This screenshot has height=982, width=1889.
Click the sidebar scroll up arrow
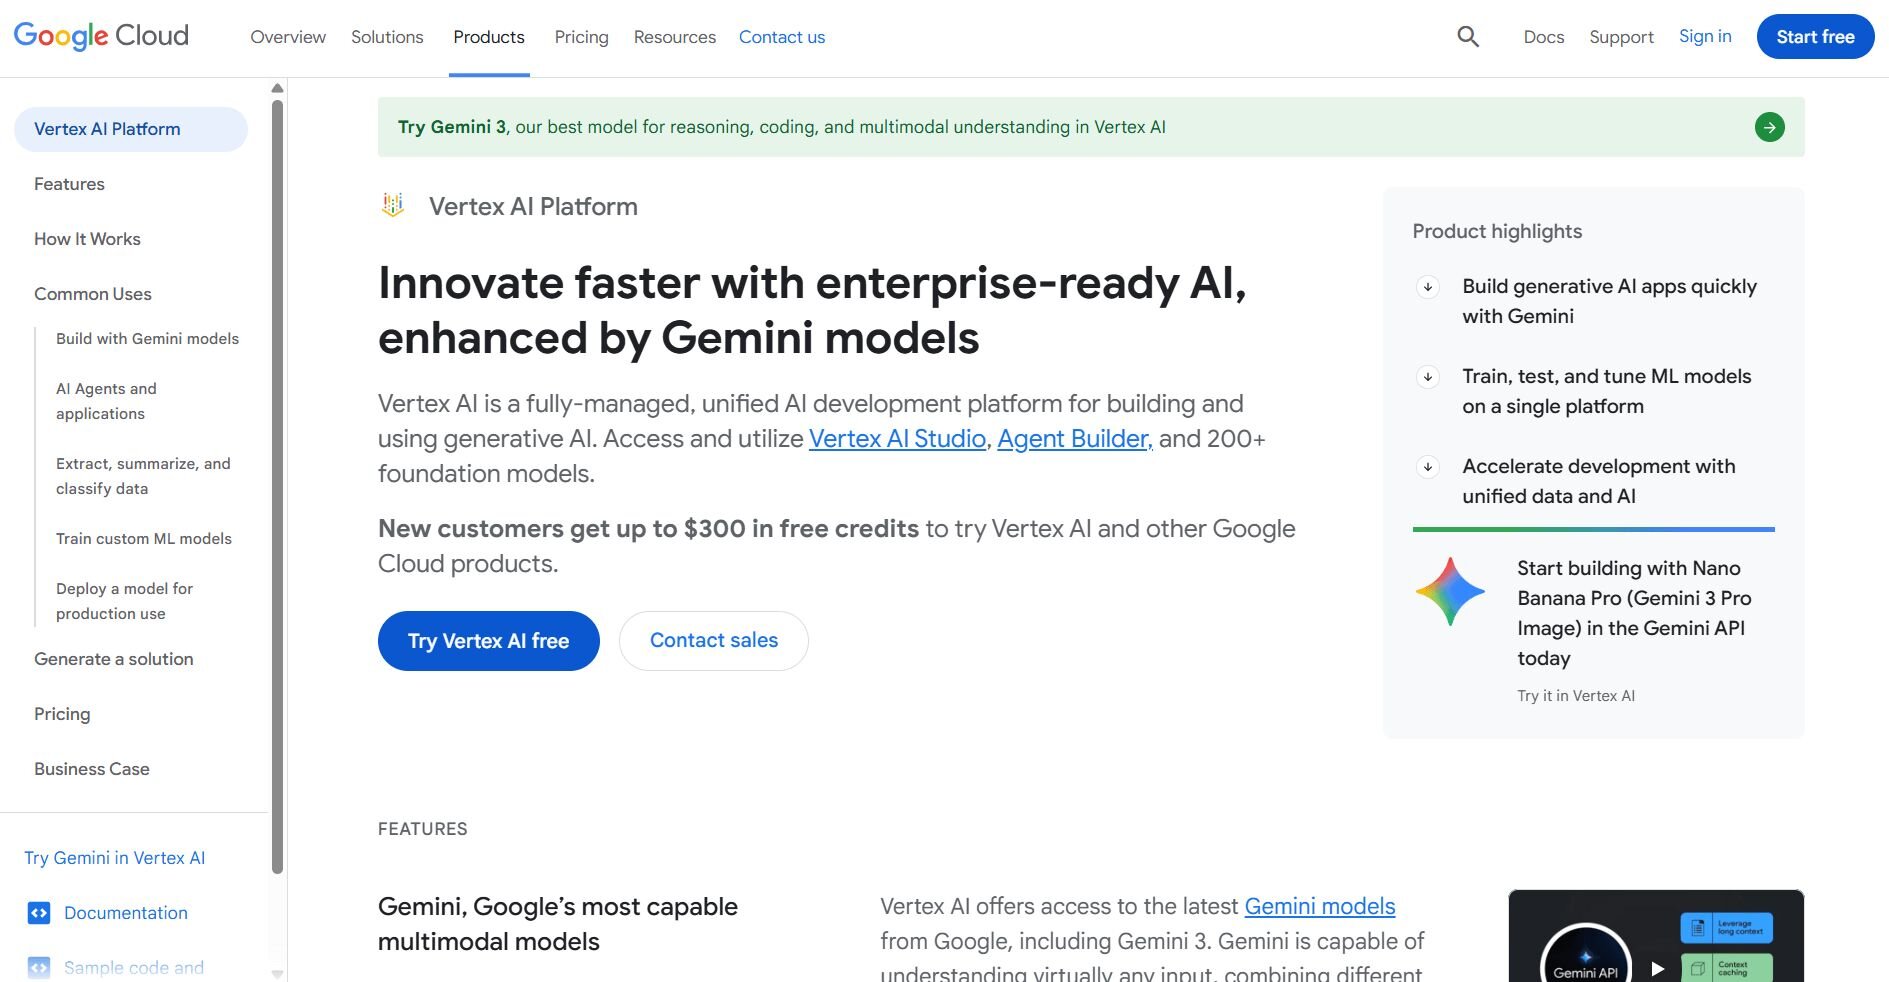point(277,89)
